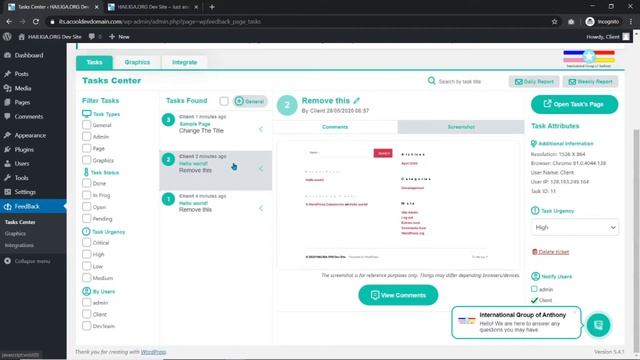Image resolution: width=640 pixels, height=360 pixels.
Task: Collapse the admin menu
Action: (28, 261)
